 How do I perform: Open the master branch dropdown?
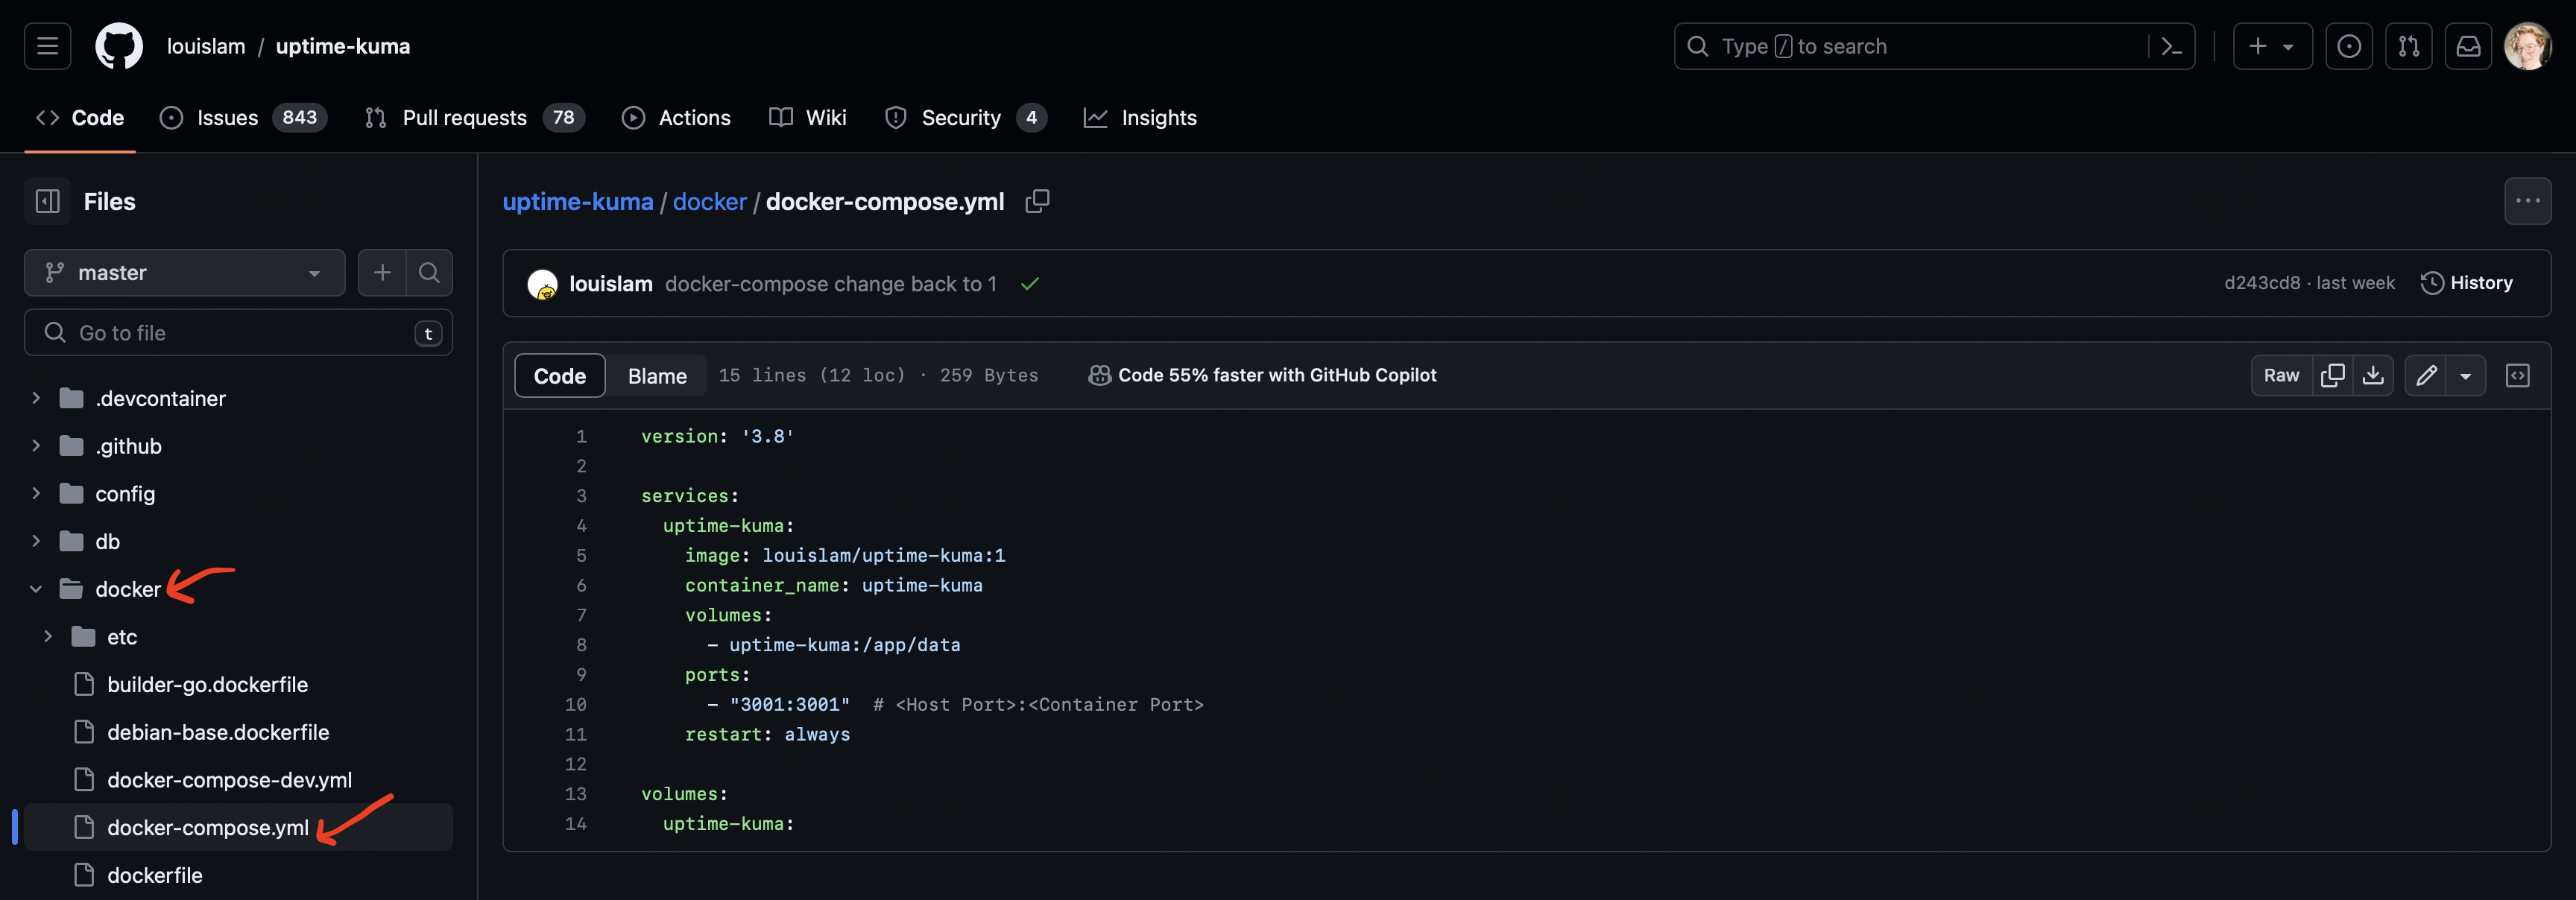[184, 272]
